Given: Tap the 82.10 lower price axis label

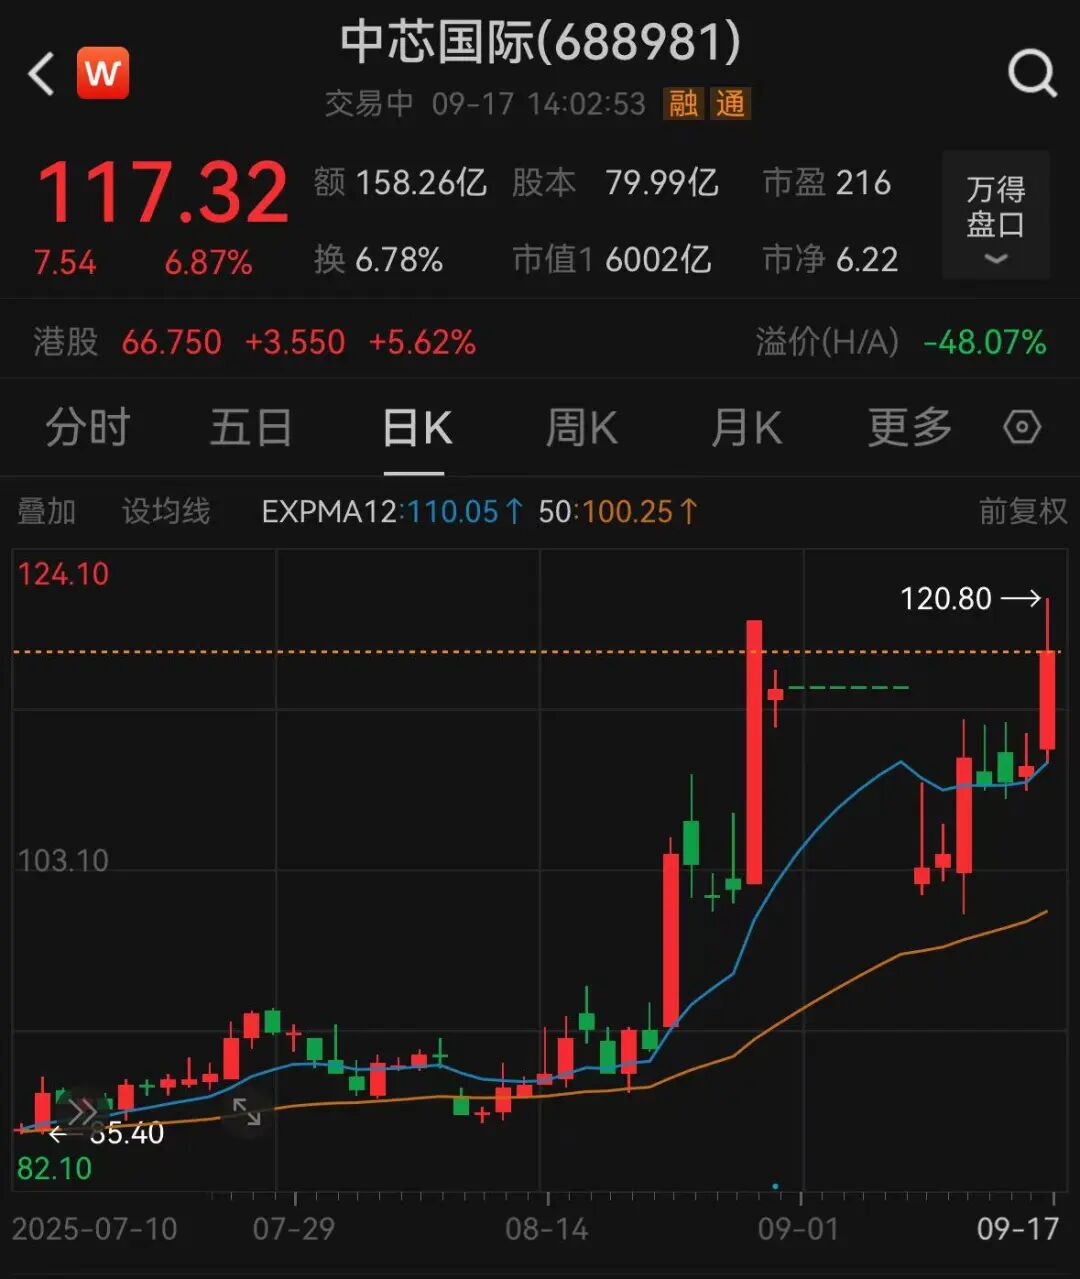Looking at the screenshot, I should coord(54,1168).
